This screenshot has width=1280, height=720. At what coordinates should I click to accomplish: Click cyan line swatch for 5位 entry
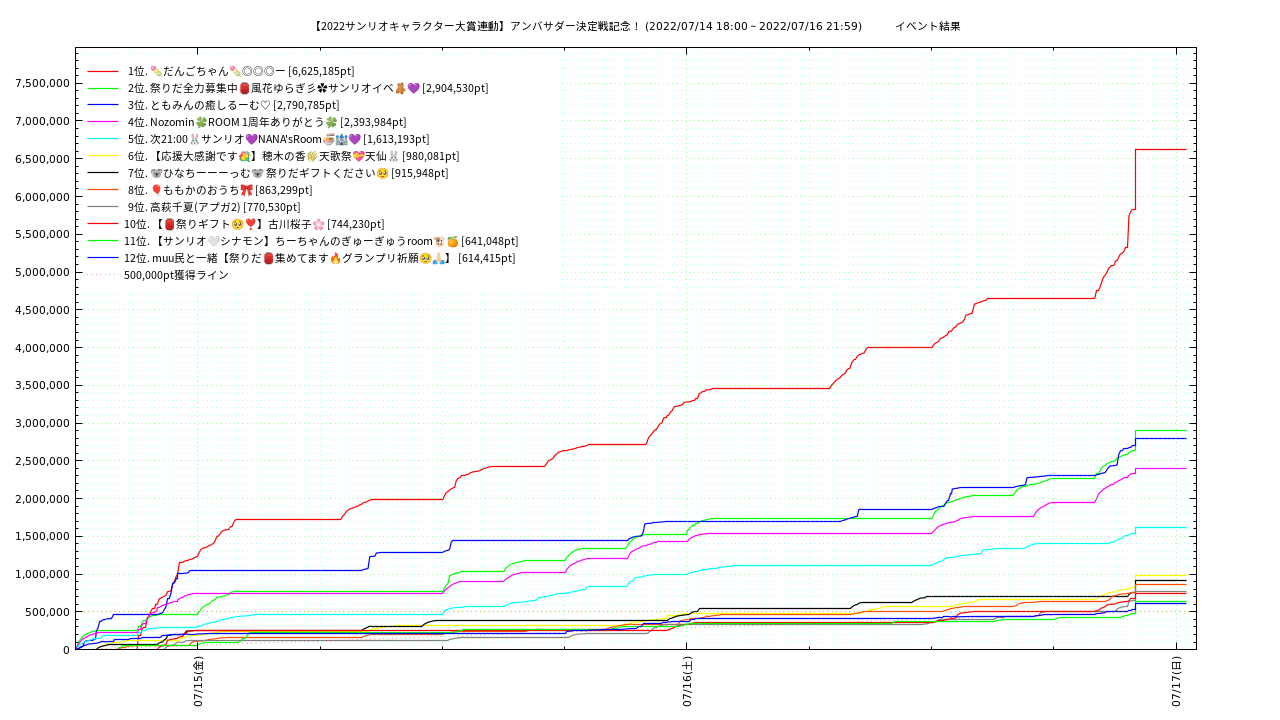click(x=103, y=139)
